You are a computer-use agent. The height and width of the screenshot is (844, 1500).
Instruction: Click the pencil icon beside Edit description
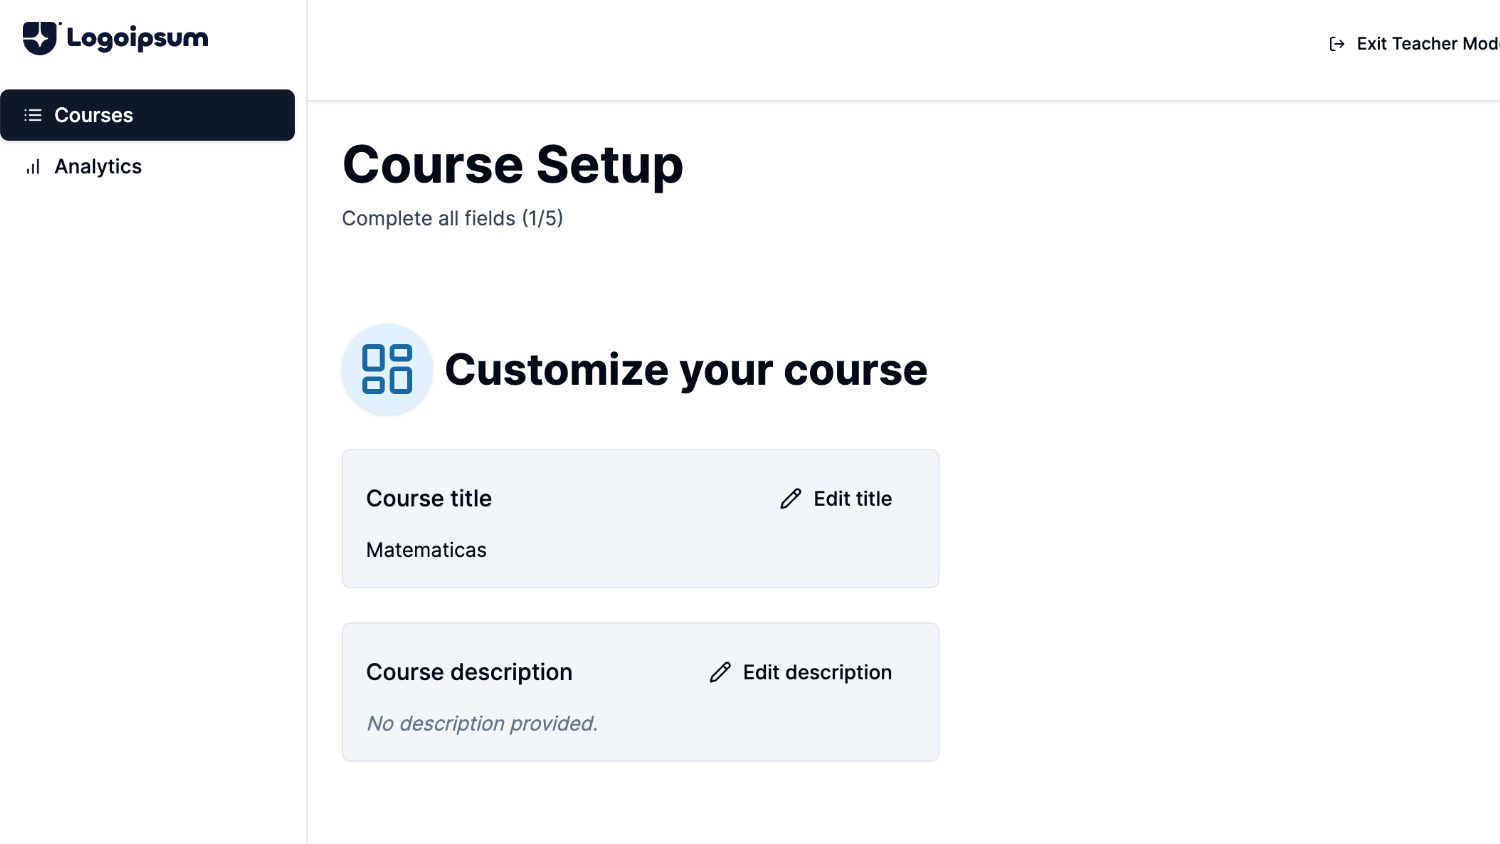720,673
